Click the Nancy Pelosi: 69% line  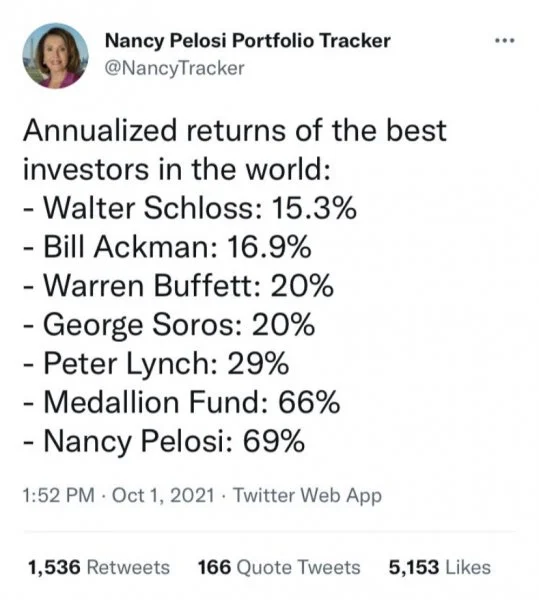[164, 441]
